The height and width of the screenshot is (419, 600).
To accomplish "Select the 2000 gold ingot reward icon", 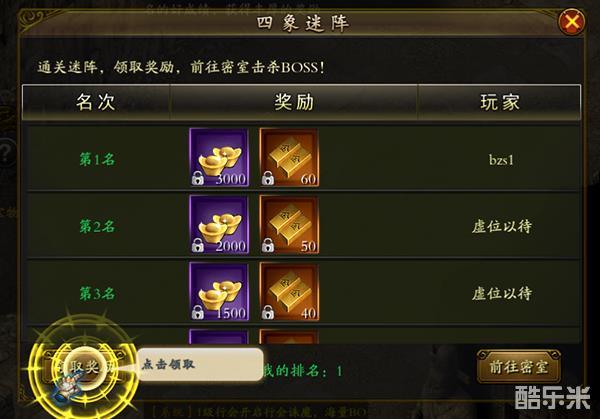I will tap(219, 225).
